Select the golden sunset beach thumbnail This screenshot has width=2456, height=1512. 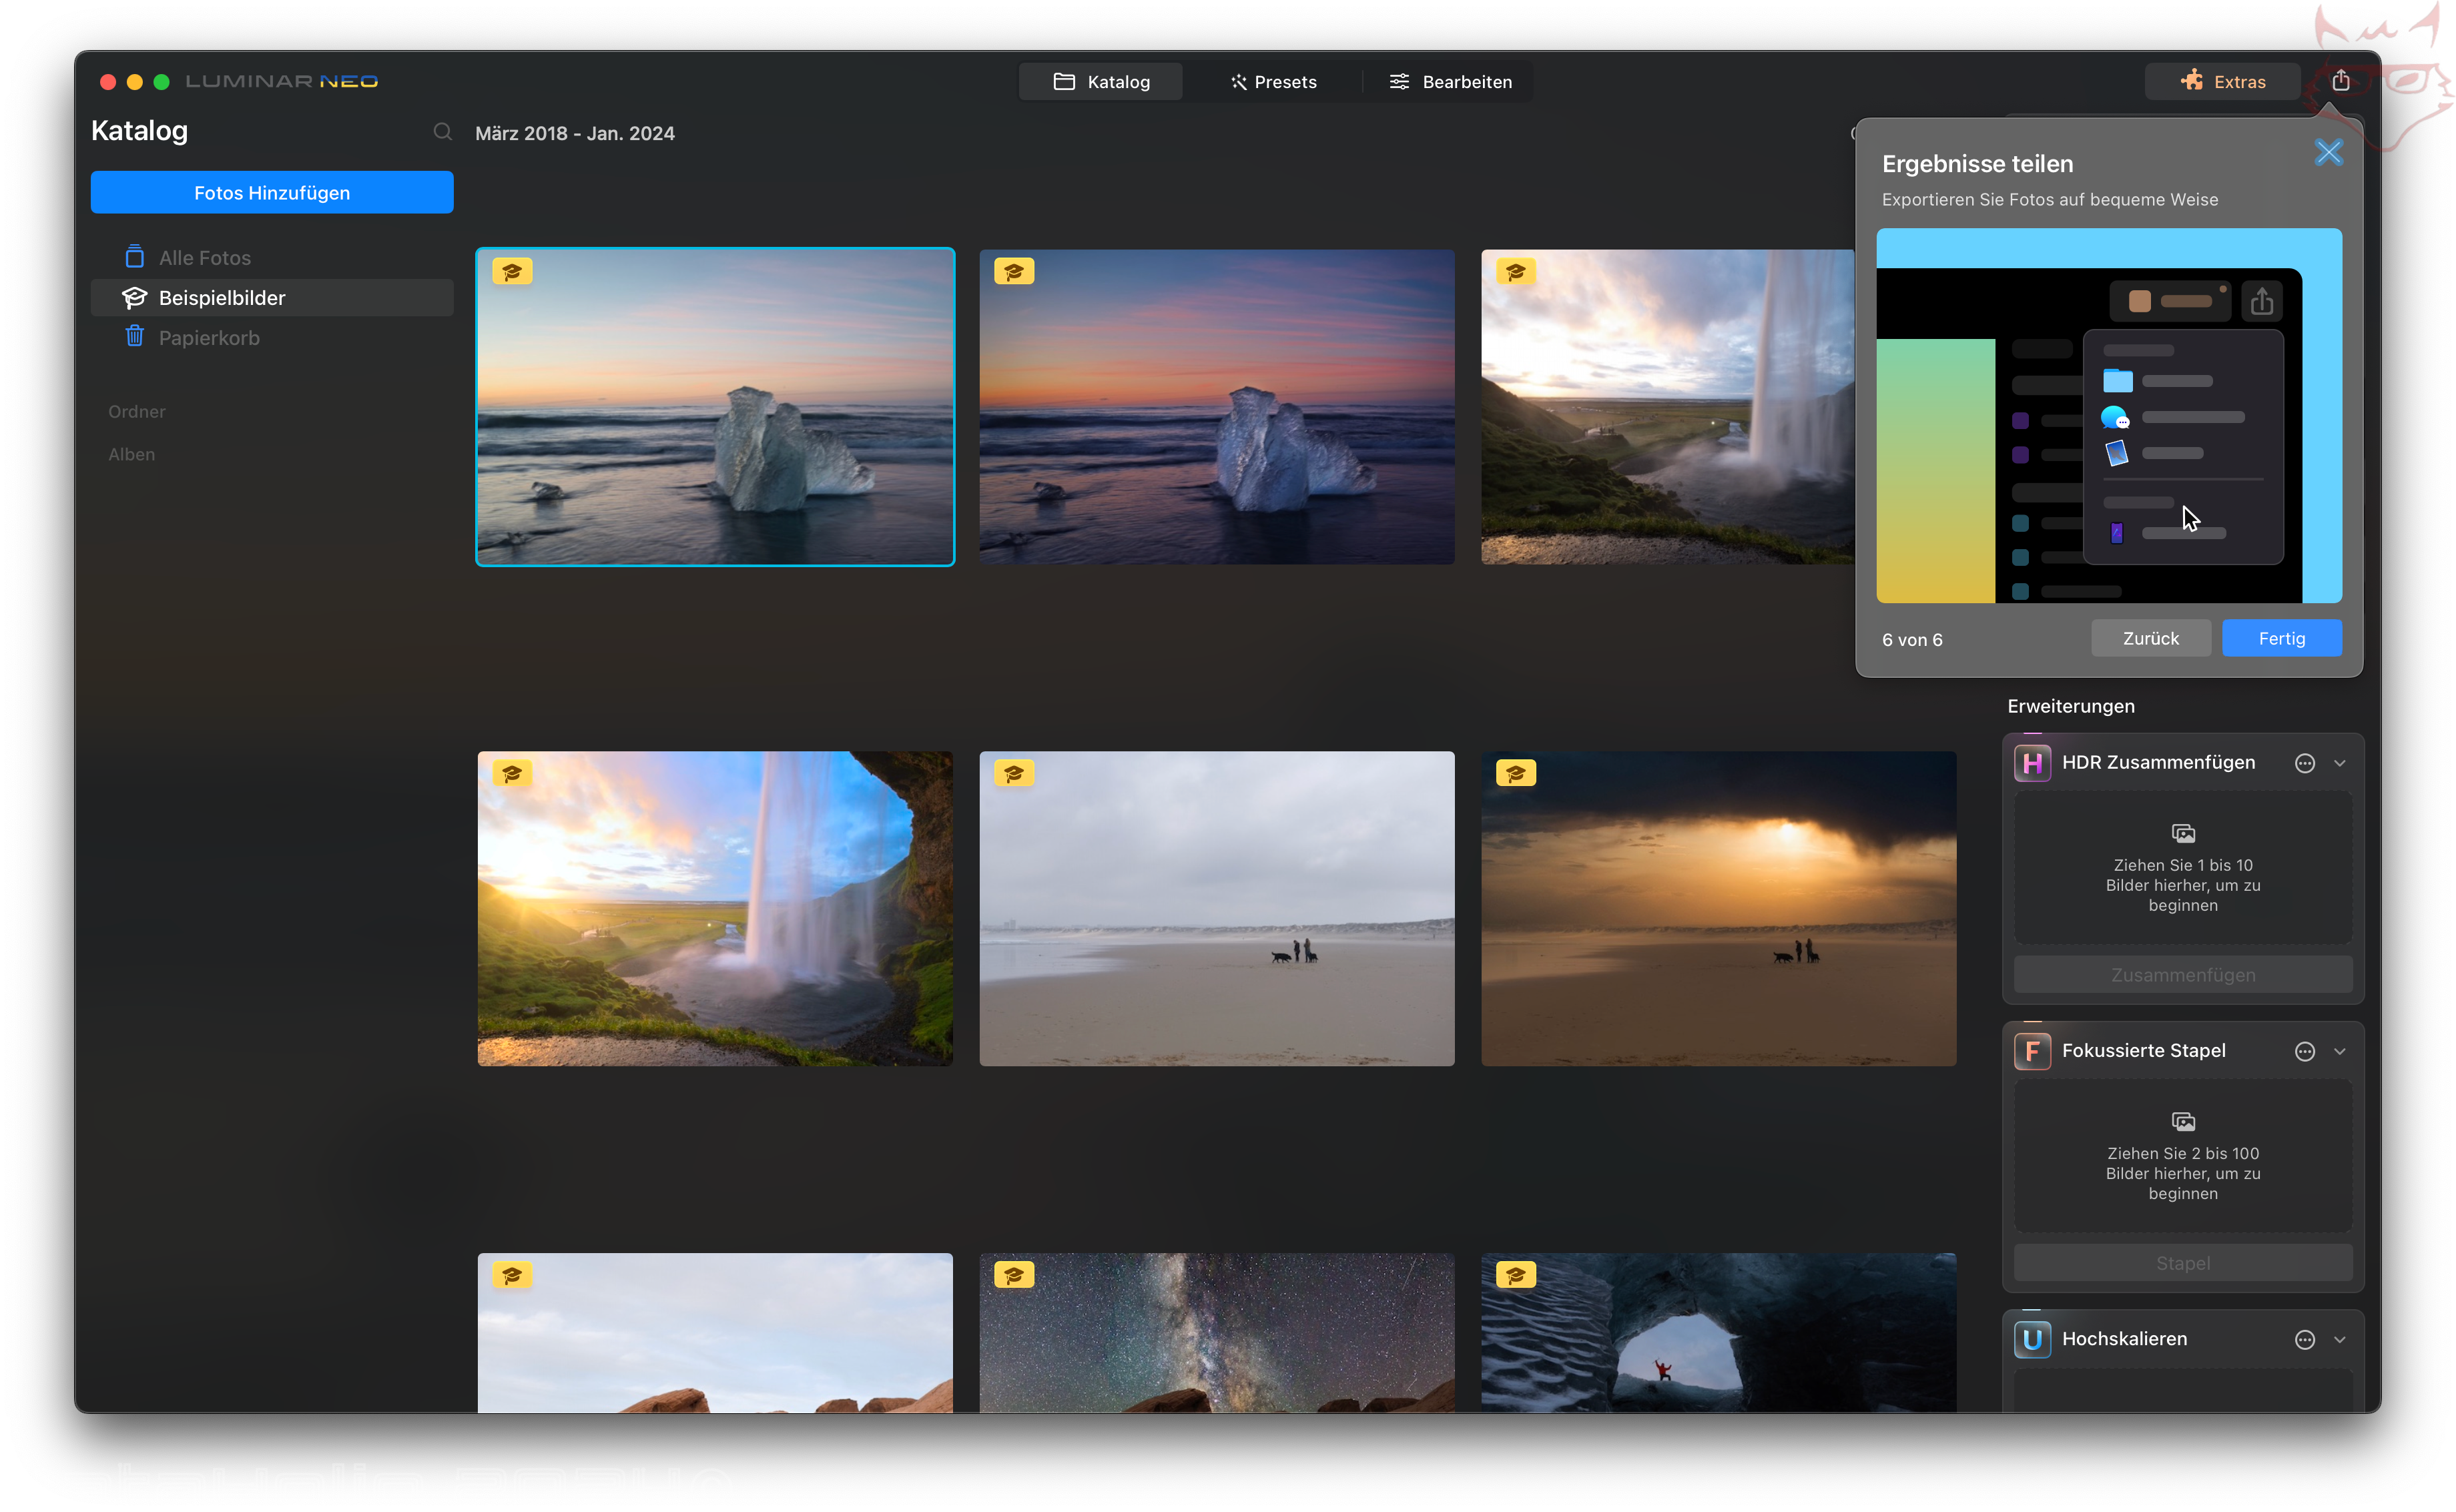point(1719,909)
